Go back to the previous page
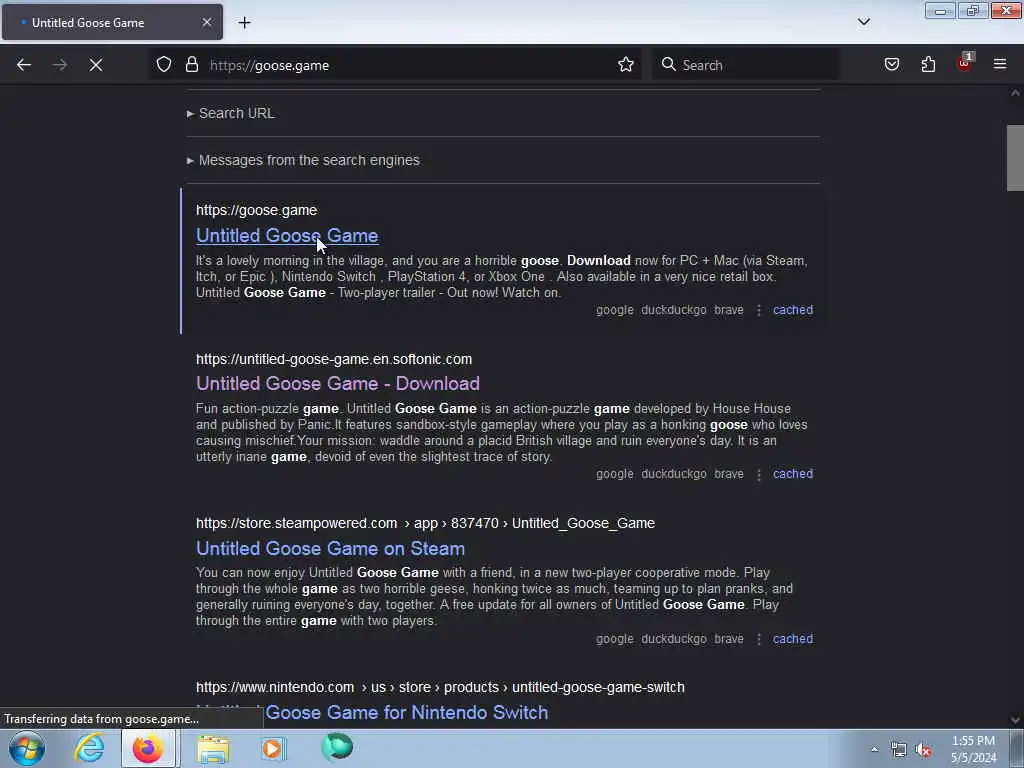The height and width of the screenshot is (768, 1024). [x=24, y=65]
